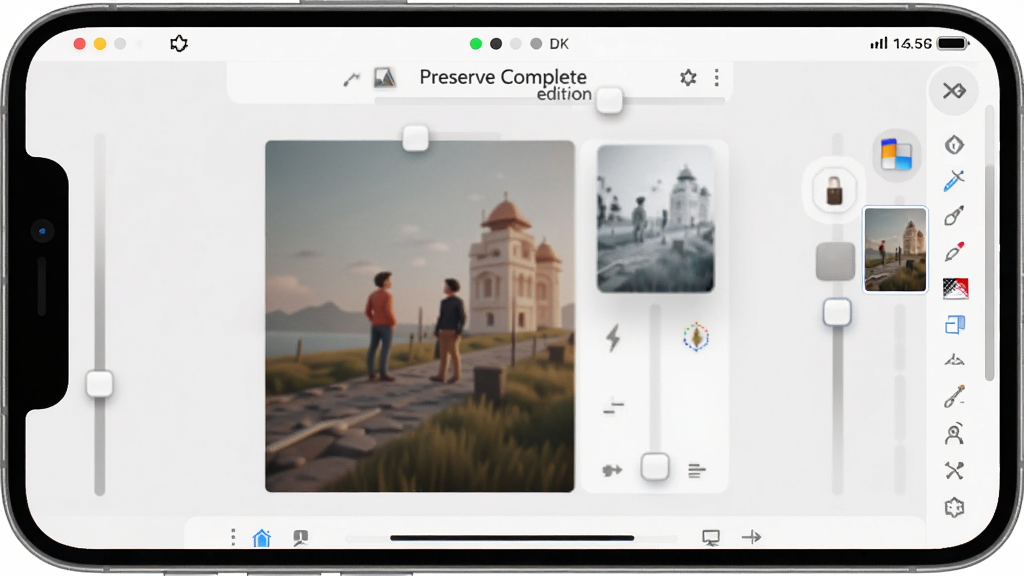This screenshot has width=1024, height=576.
Task: Click the picture icon left of Preserve Complete
Action: click(385, 78)
